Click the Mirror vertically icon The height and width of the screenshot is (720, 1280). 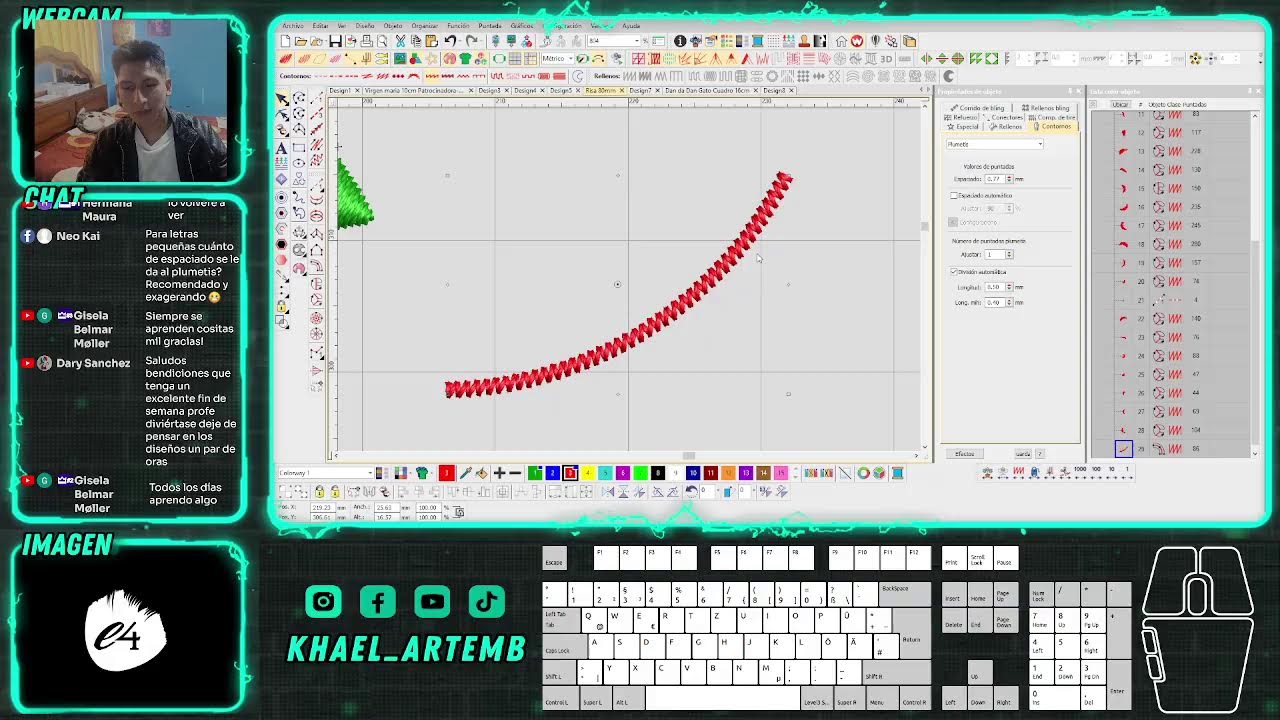click(x=624, y=492)
